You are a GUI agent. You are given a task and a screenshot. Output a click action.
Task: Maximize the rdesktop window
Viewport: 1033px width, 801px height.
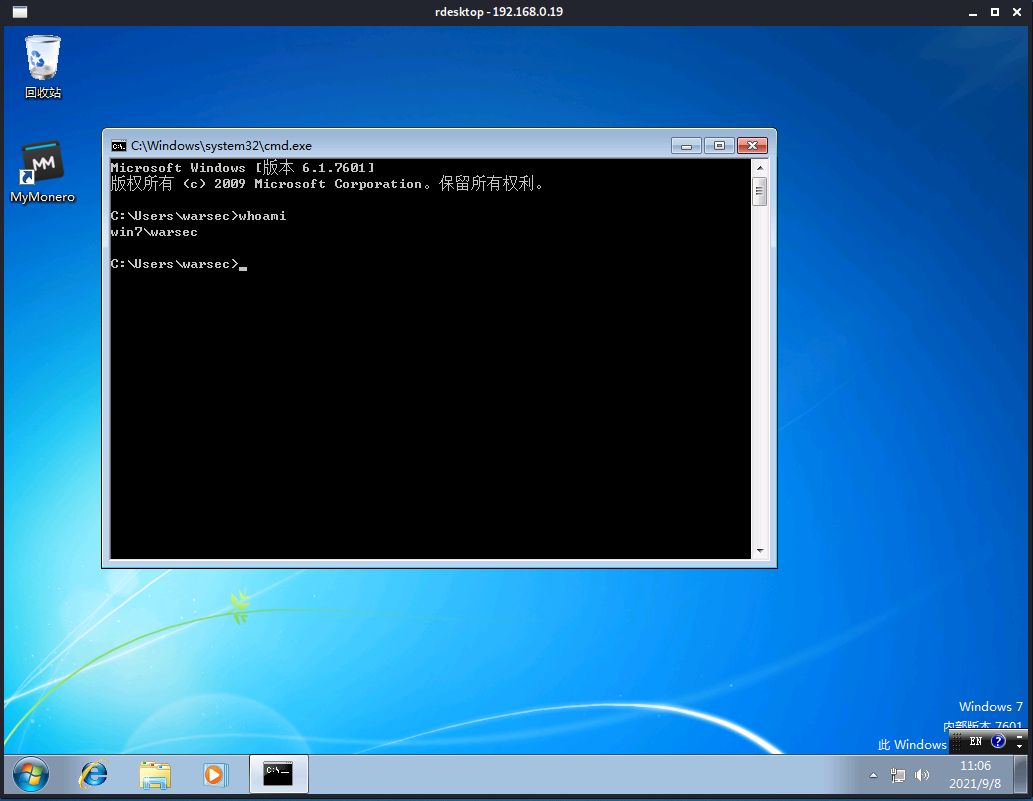pyautogui.click(x=995, y=12)
